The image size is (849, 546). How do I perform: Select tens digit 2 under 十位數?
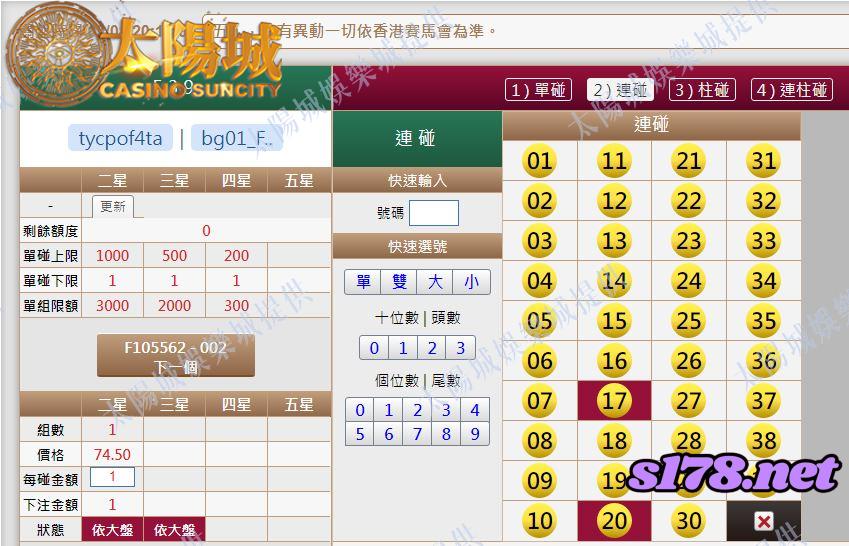tap(432, 348)
